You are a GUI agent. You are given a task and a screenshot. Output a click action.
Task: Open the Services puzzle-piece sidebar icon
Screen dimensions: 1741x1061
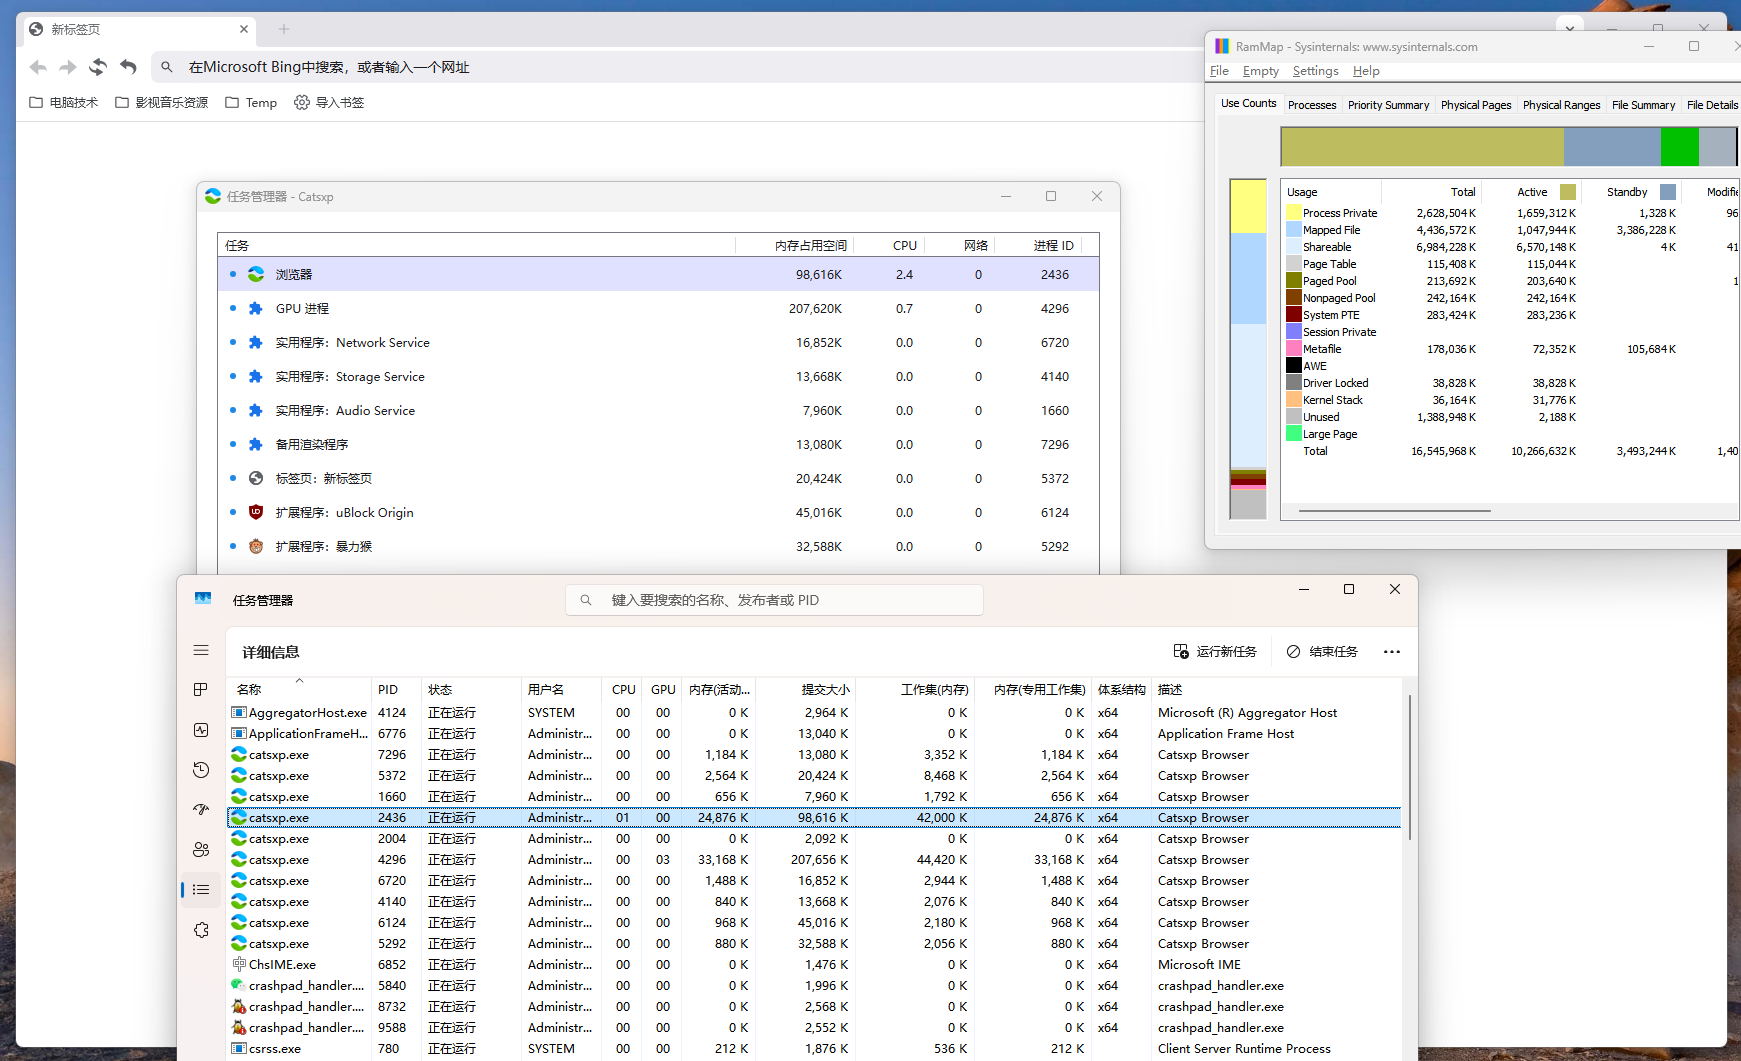[201, 930]
